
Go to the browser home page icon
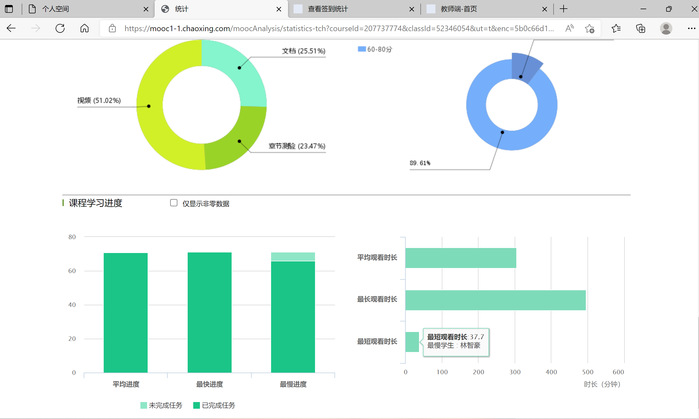coord(85,29)
